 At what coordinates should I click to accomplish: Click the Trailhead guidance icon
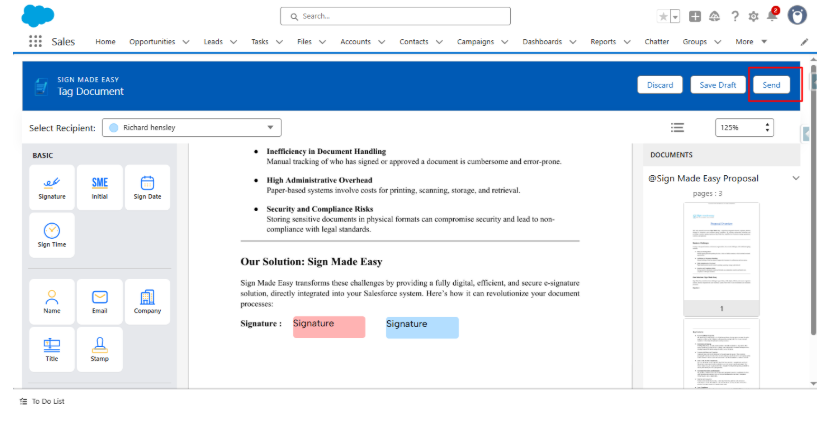[714, 17]
